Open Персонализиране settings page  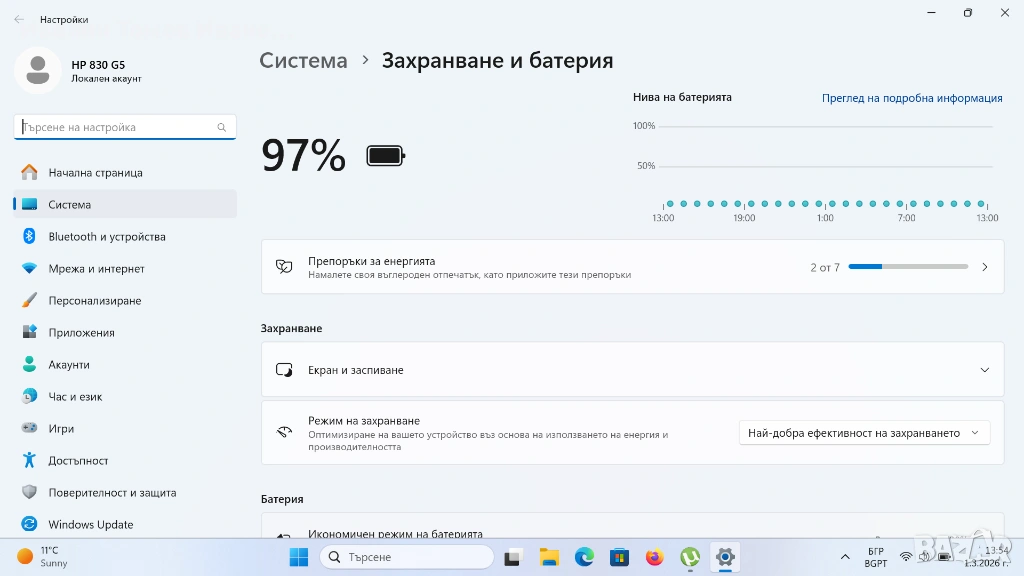[94, 301]
